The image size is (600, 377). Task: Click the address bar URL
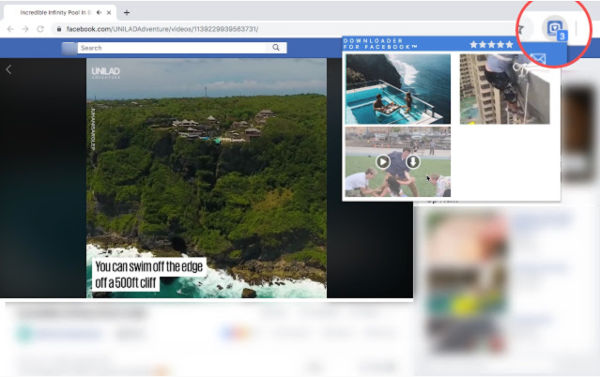[x=162, y=29]
